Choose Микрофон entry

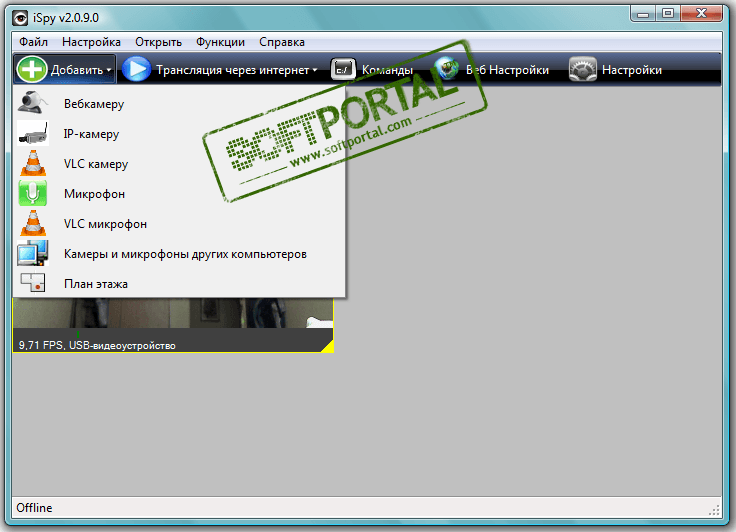(x=179, y=193)
